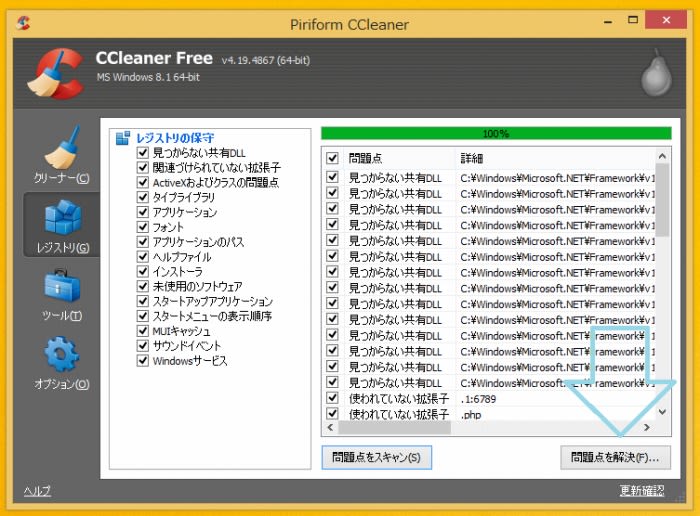The width and height of the screenshot is (700, 516).
Task: Select the レジストリ registry cubes icon
Action: coord(61,221)
